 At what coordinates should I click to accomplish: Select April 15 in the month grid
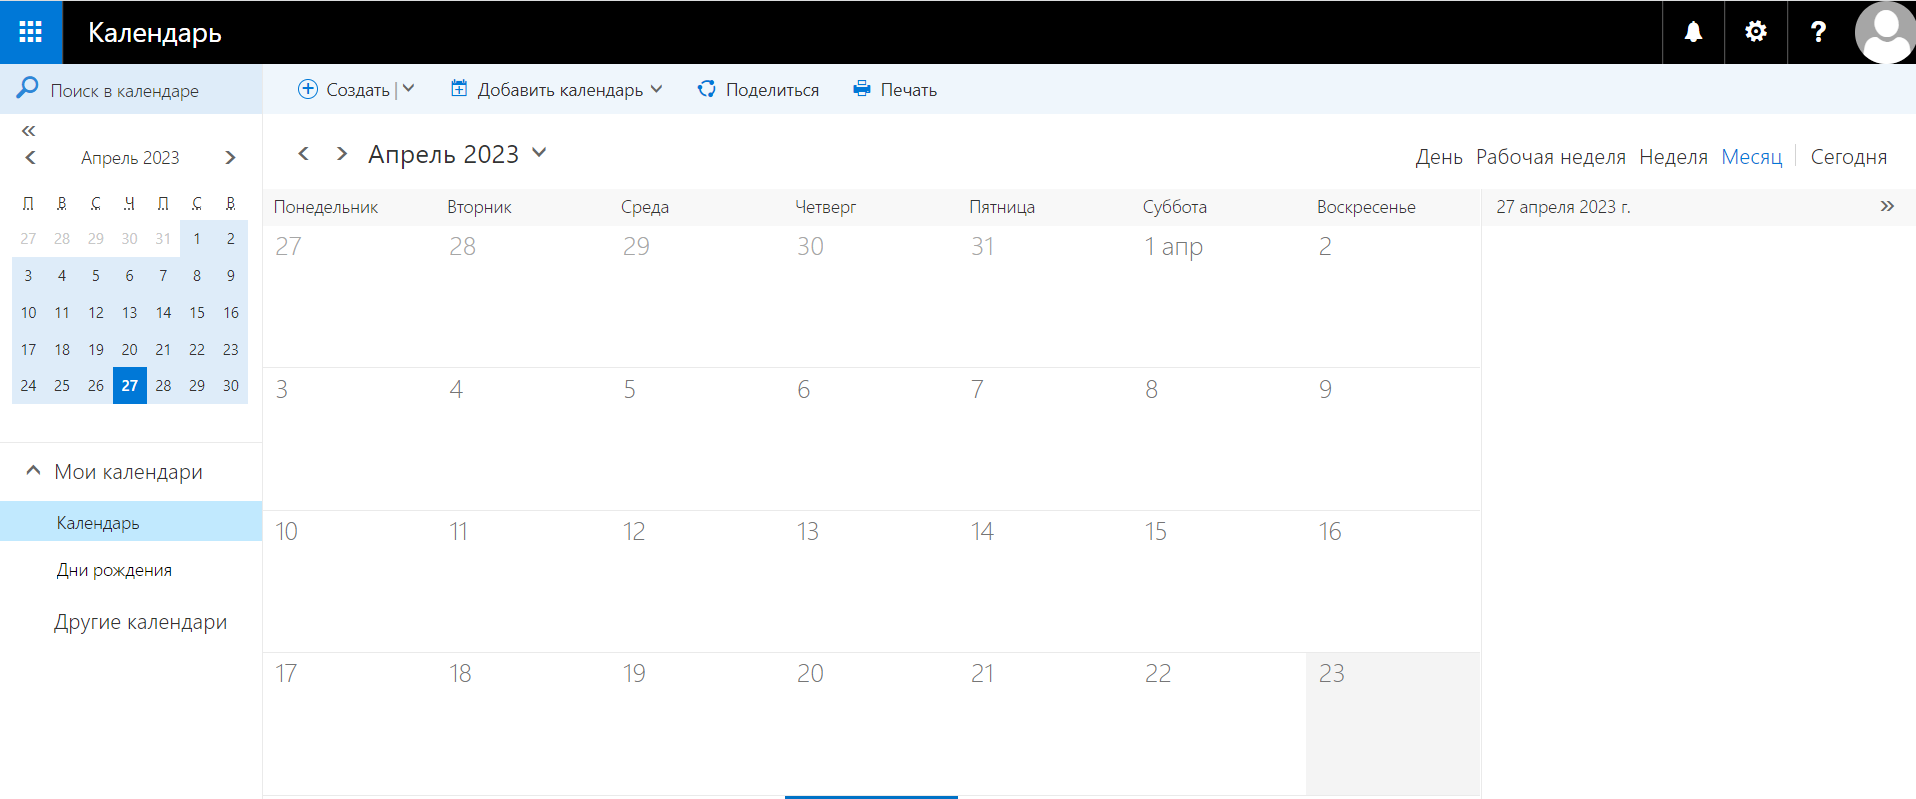pos(1218,580)
